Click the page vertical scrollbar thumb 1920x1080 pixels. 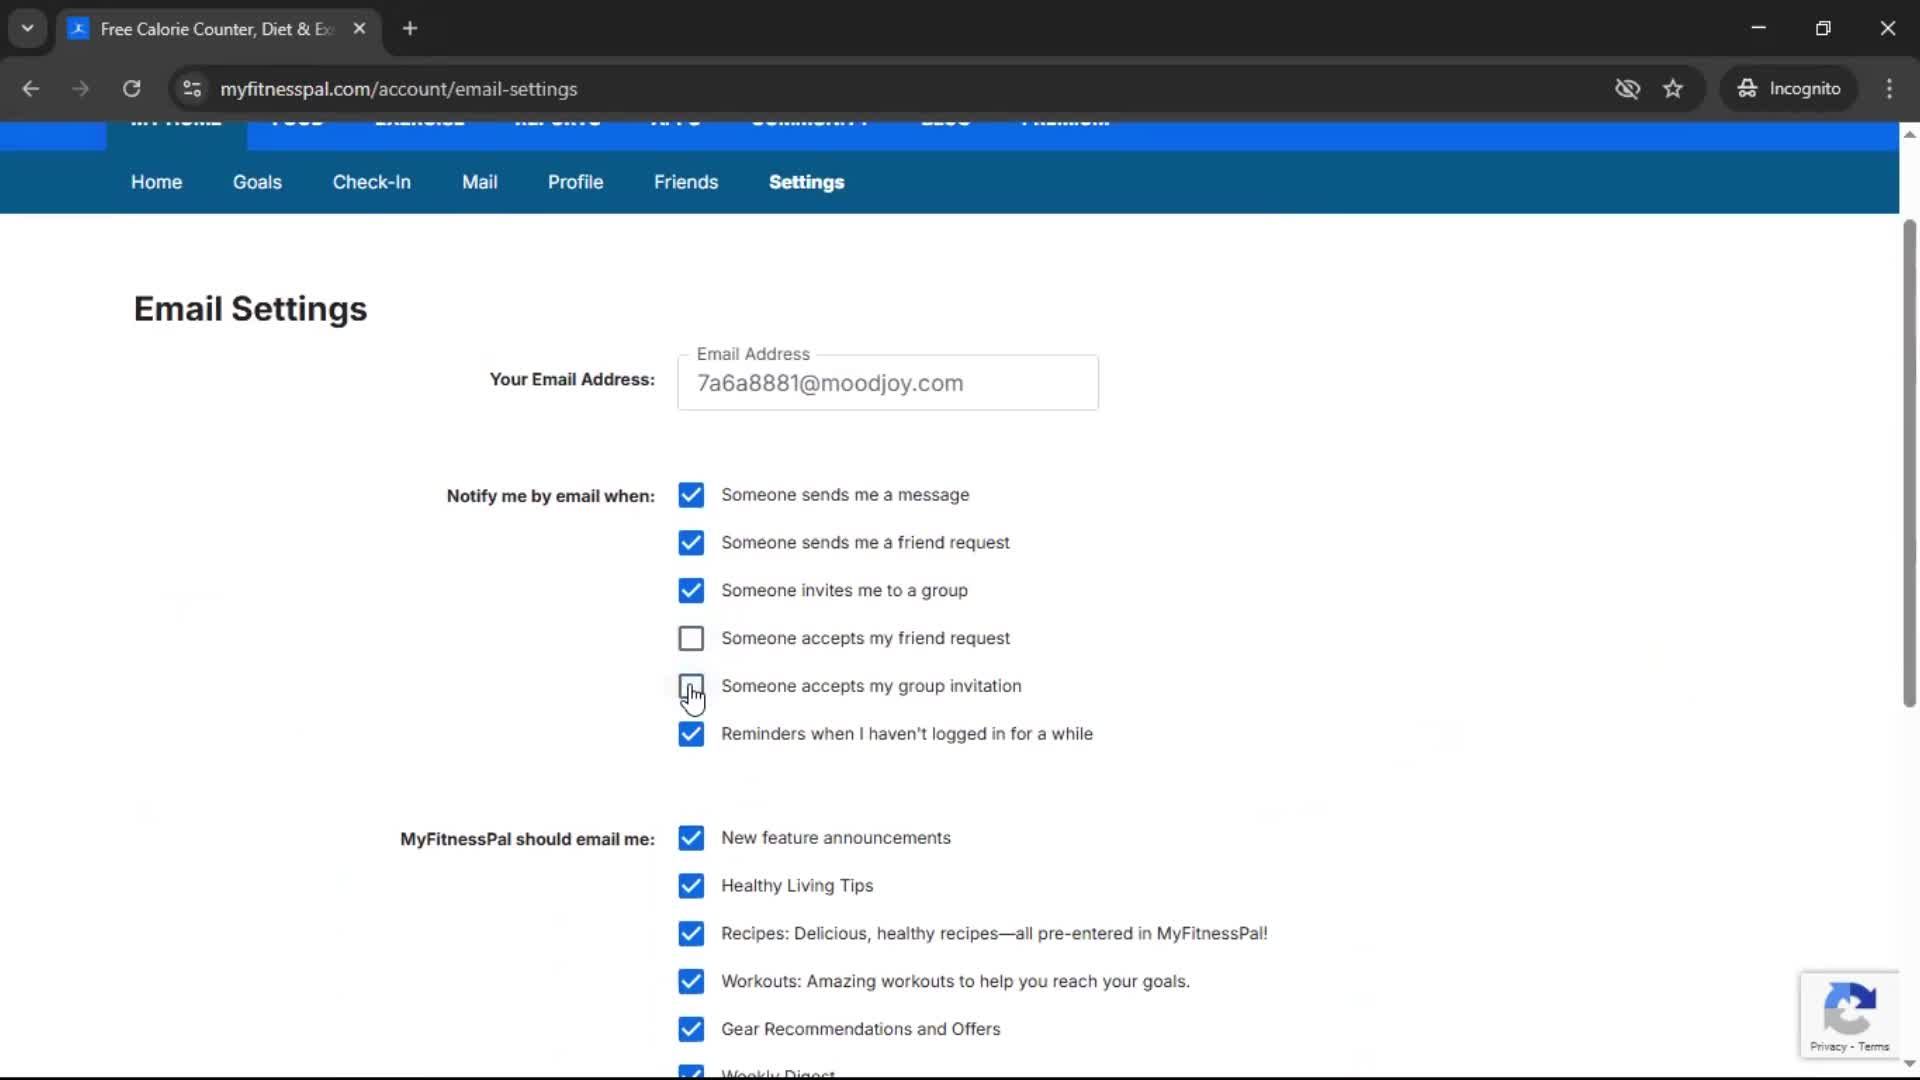point(1909,463)
